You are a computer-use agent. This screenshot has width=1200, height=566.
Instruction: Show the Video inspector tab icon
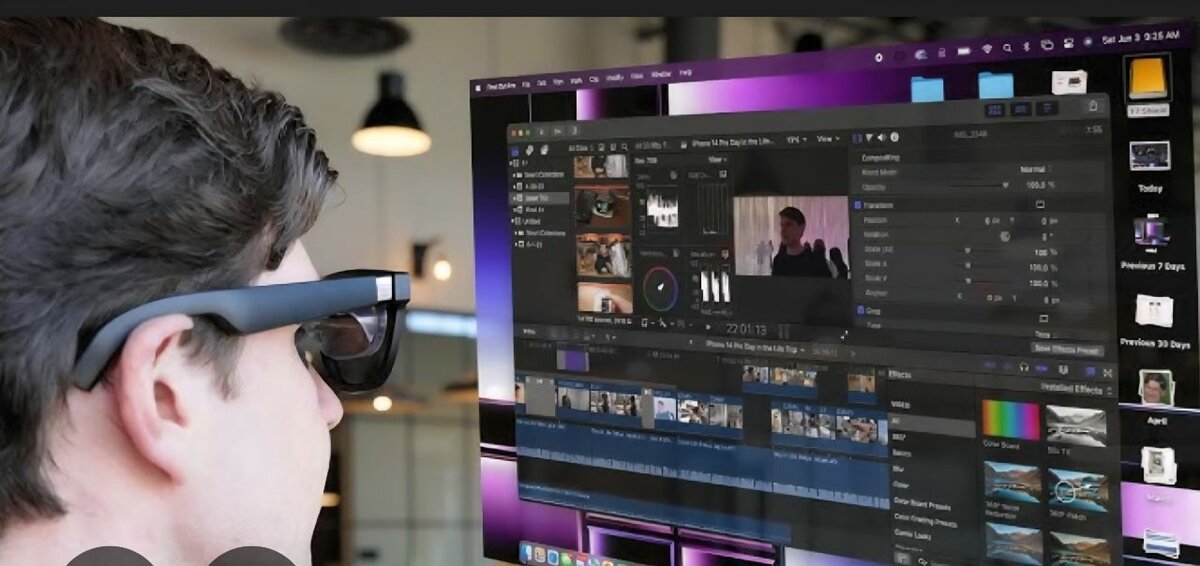(x=856, y=138)
